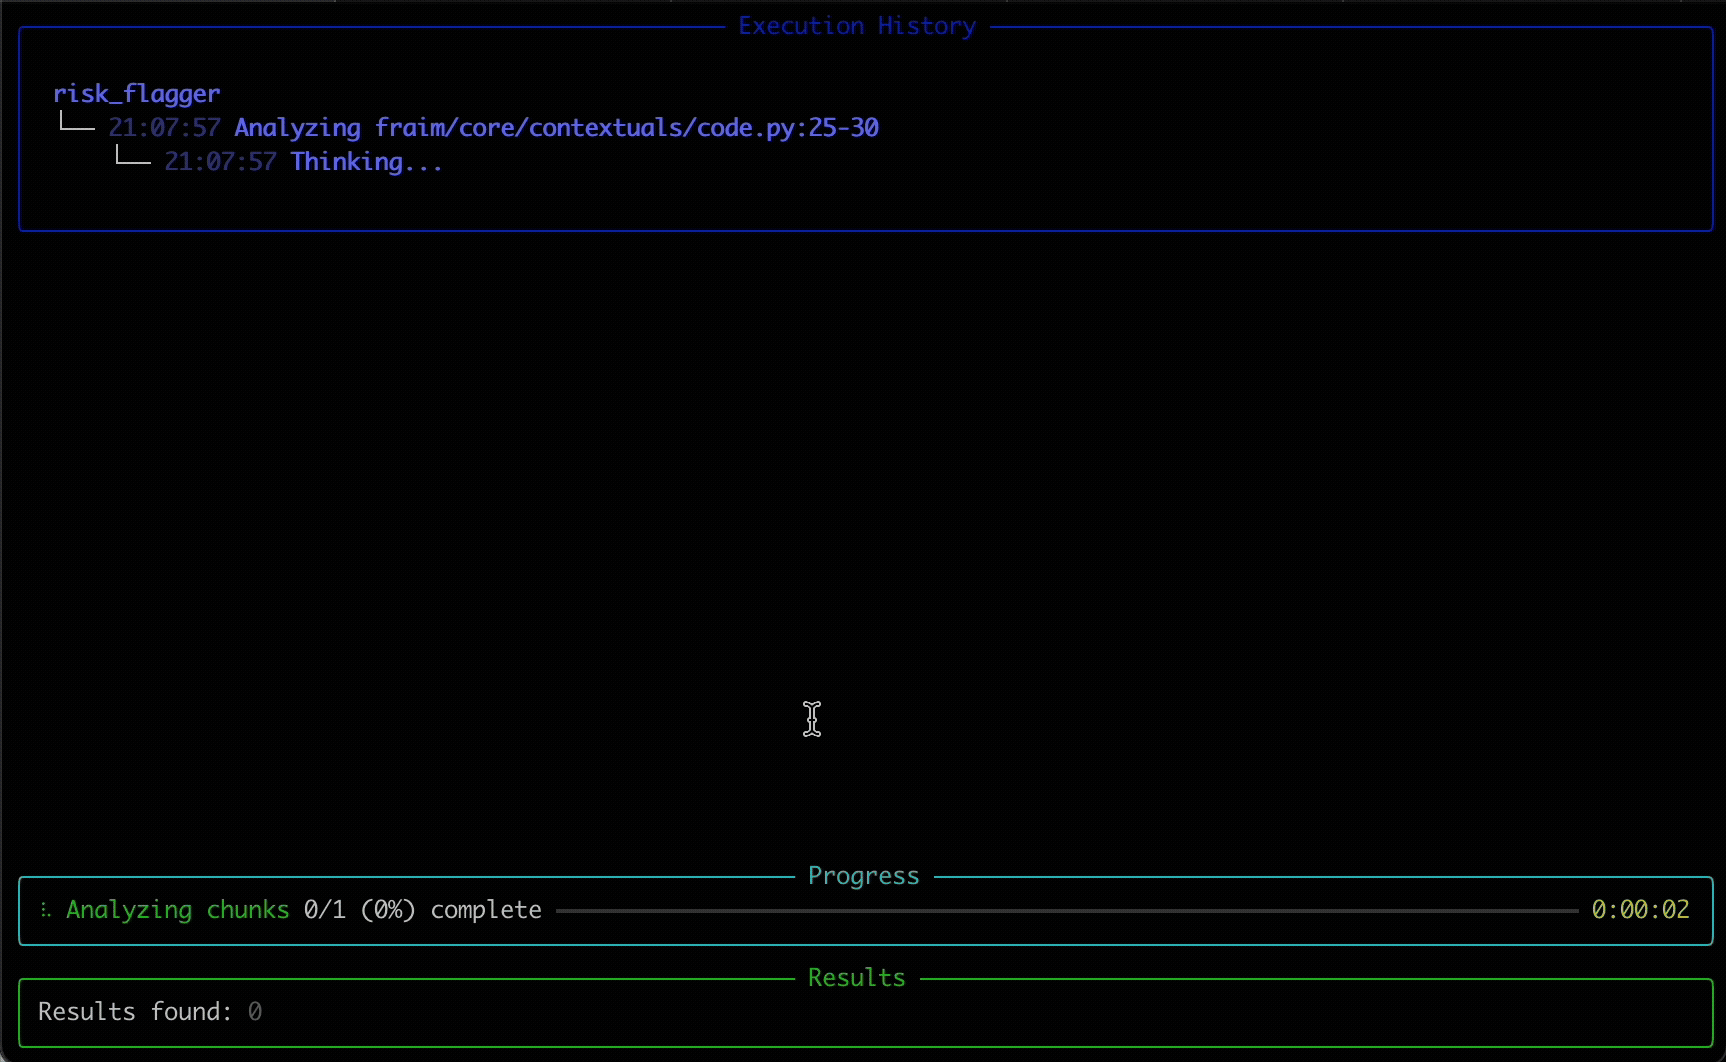The width and height of the screenshot is (1726, 1062).
Task: Click the spinner icon beside Analyzing chunks
Action: [45, 910]
